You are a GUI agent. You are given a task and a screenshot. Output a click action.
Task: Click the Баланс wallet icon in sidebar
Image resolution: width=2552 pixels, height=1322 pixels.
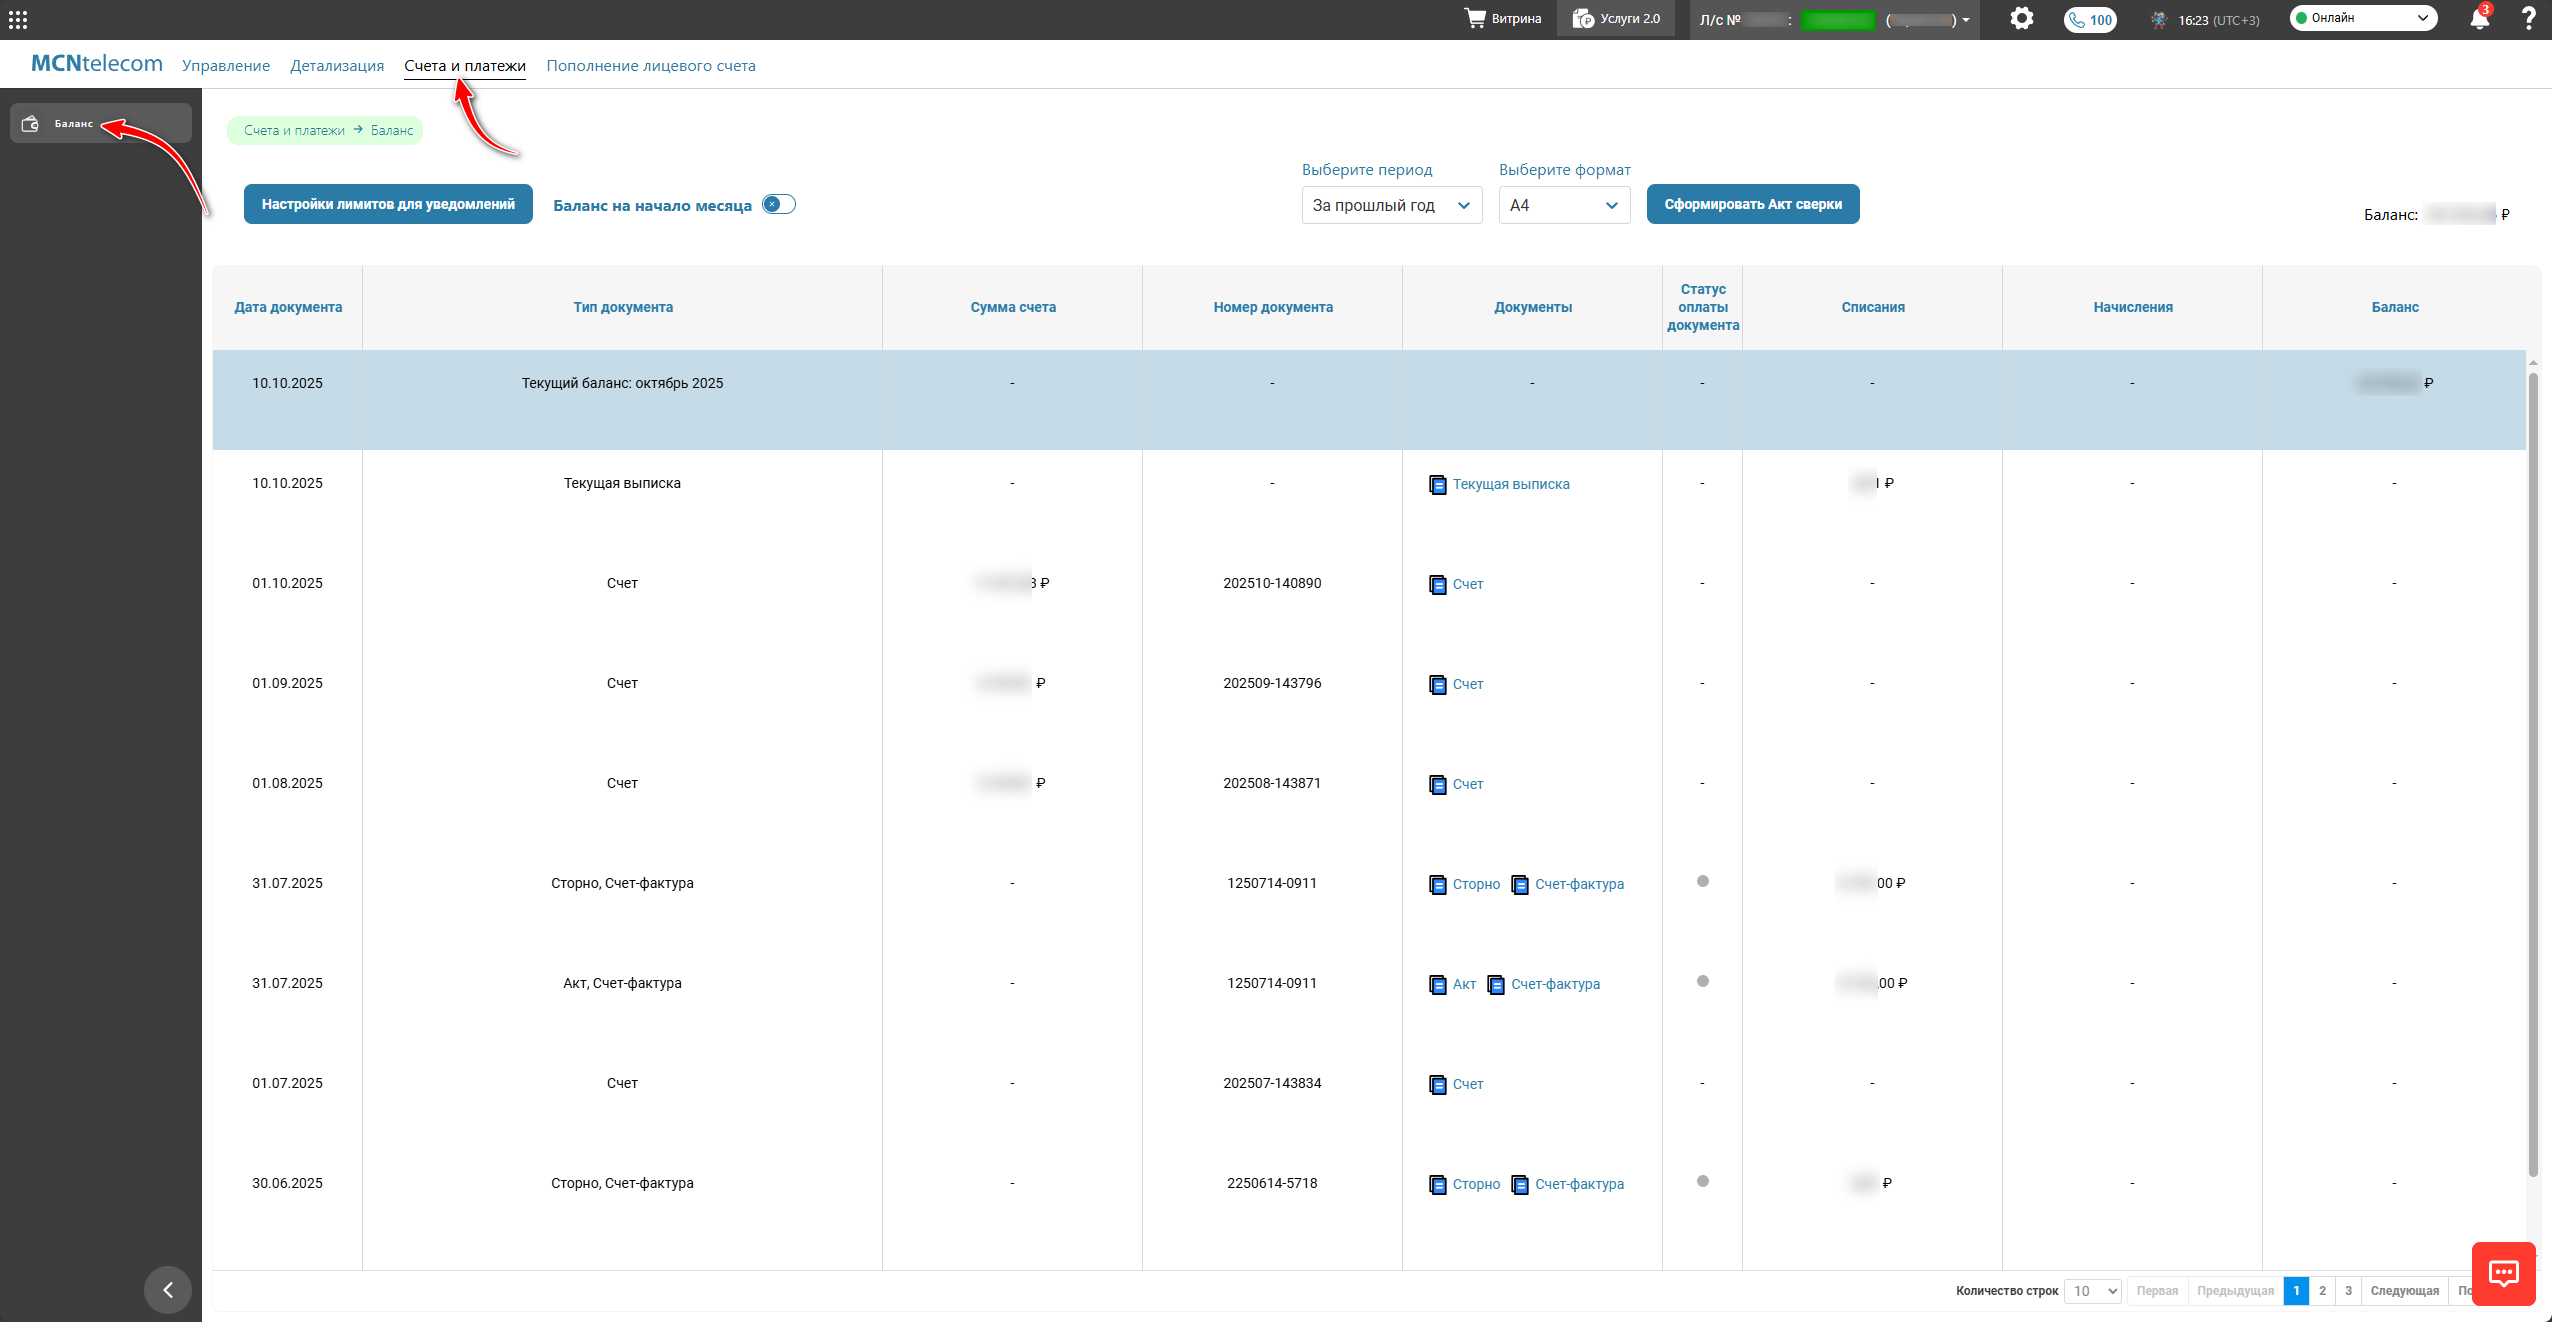31,123
